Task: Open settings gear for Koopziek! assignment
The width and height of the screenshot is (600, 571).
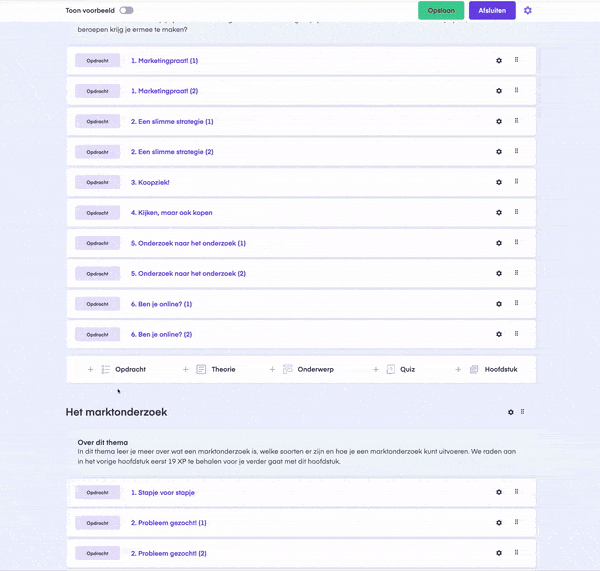Action: 499,182
